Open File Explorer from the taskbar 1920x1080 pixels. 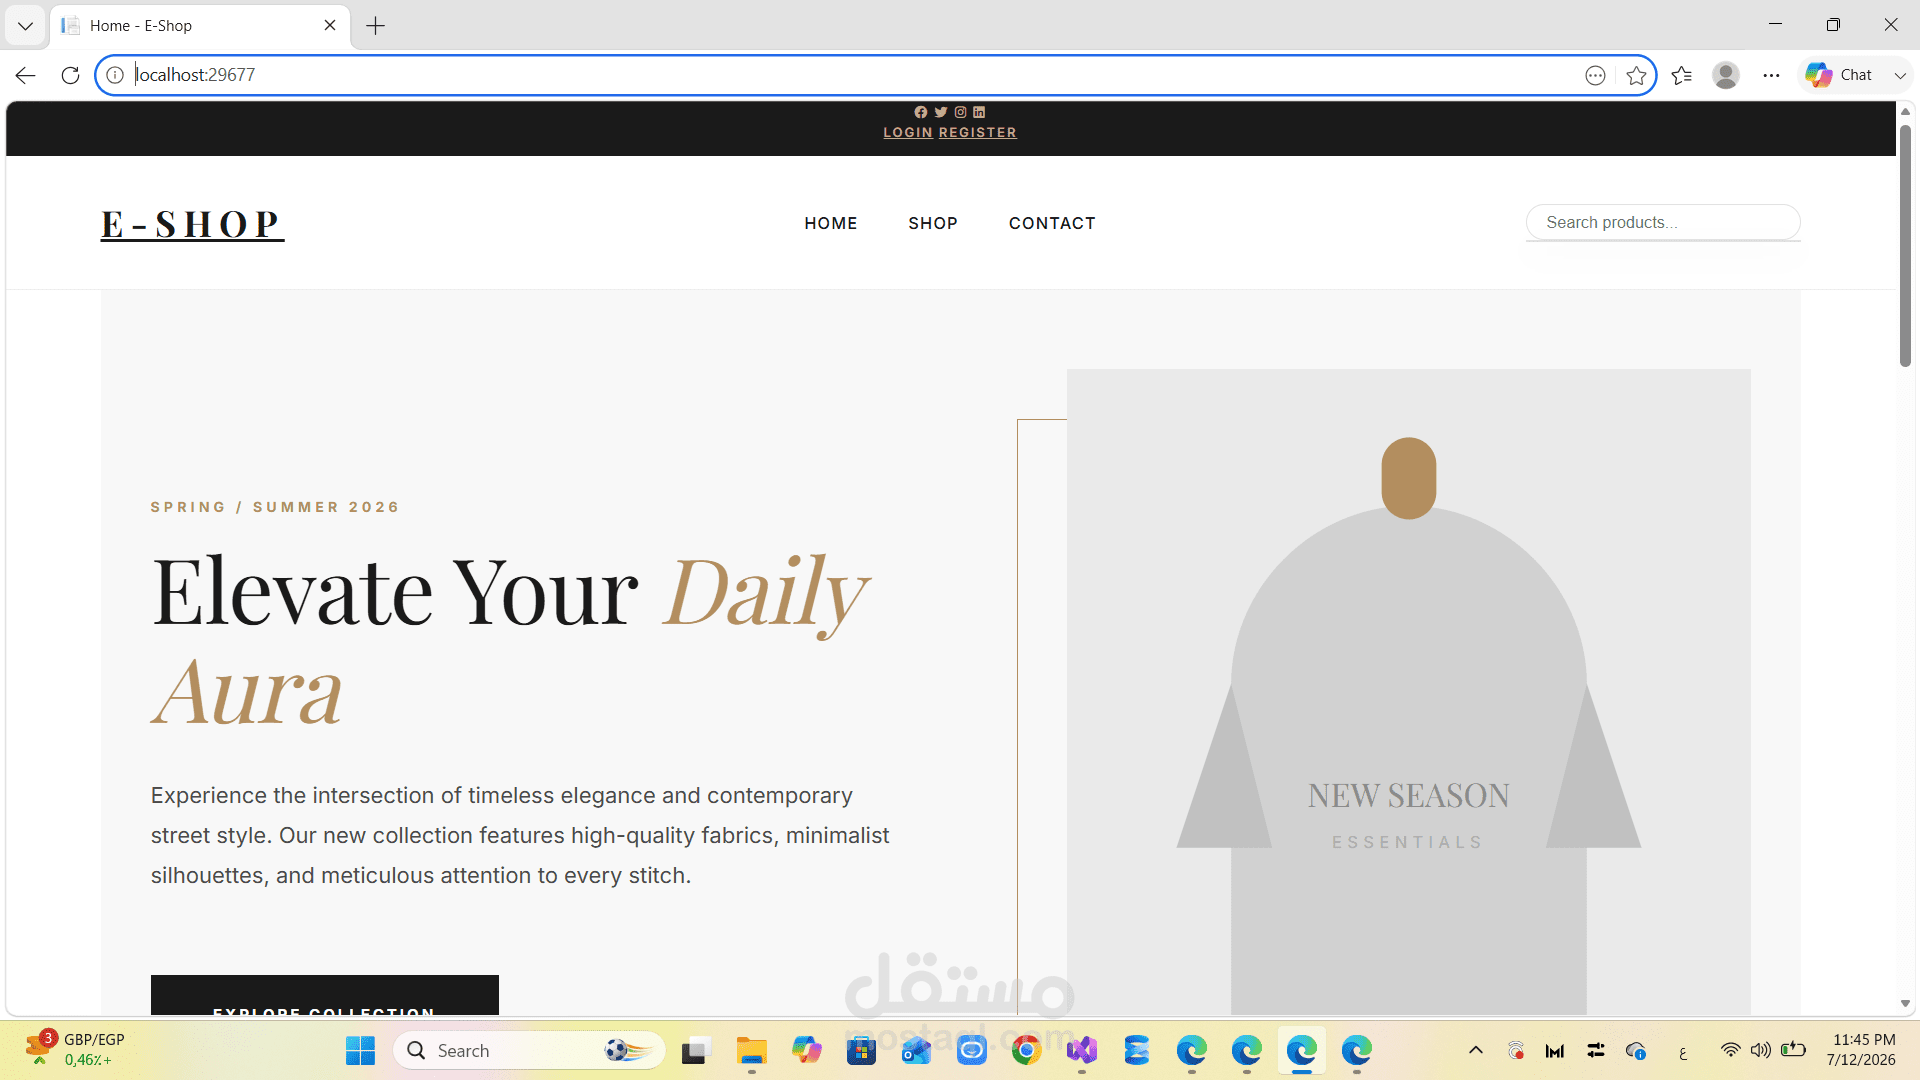751,1051
